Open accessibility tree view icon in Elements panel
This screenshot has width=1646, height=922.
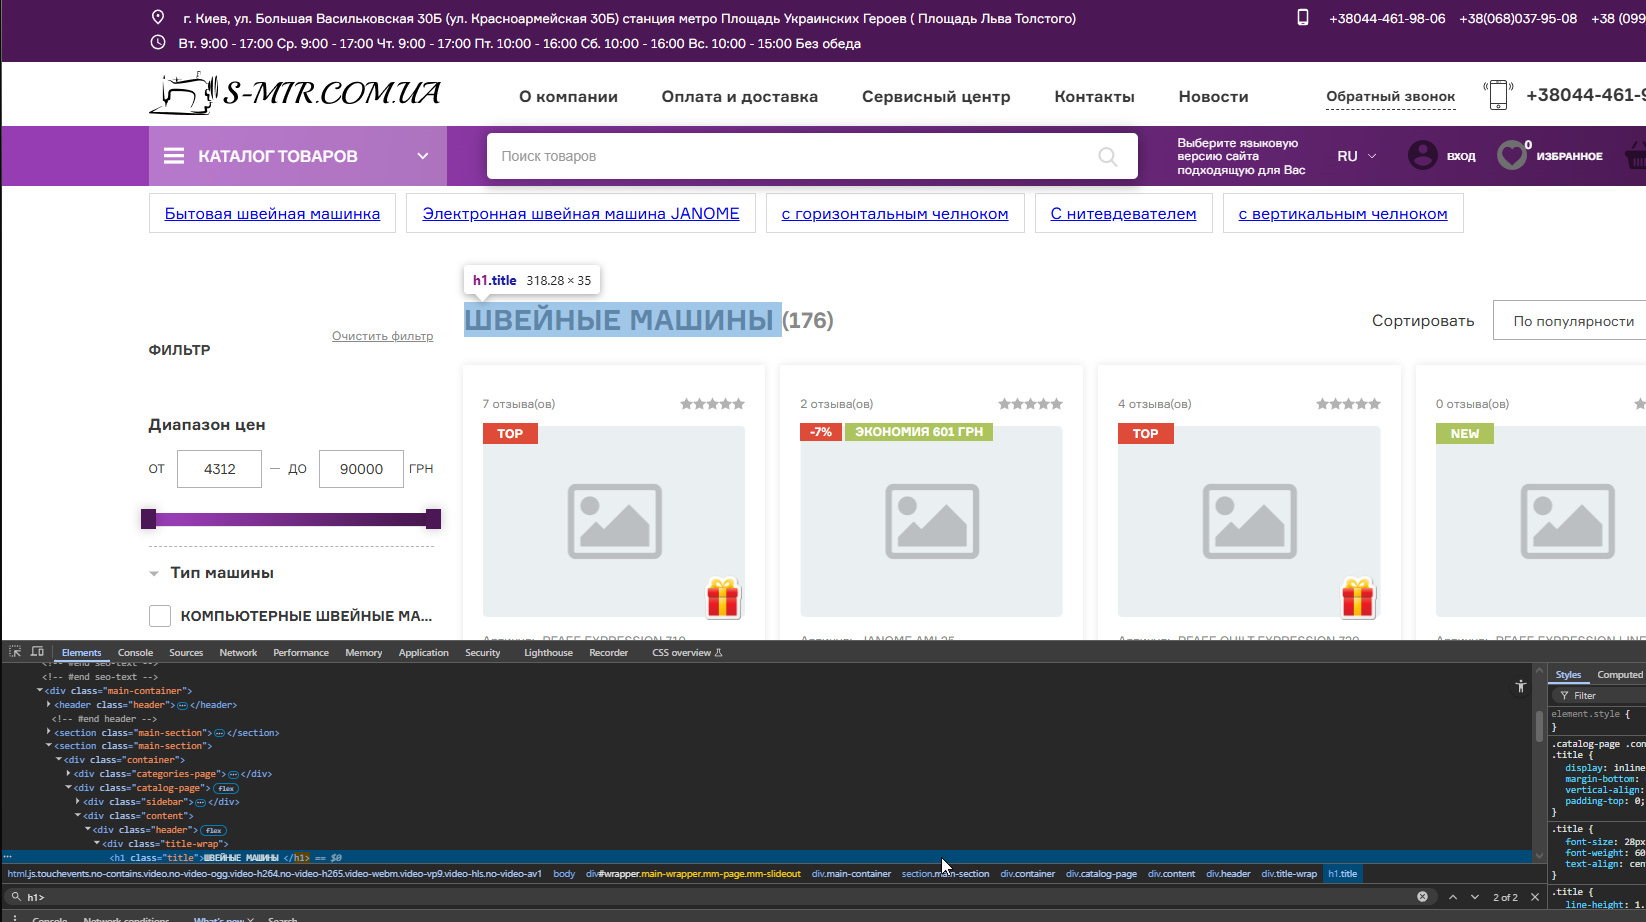point(1521,686)
